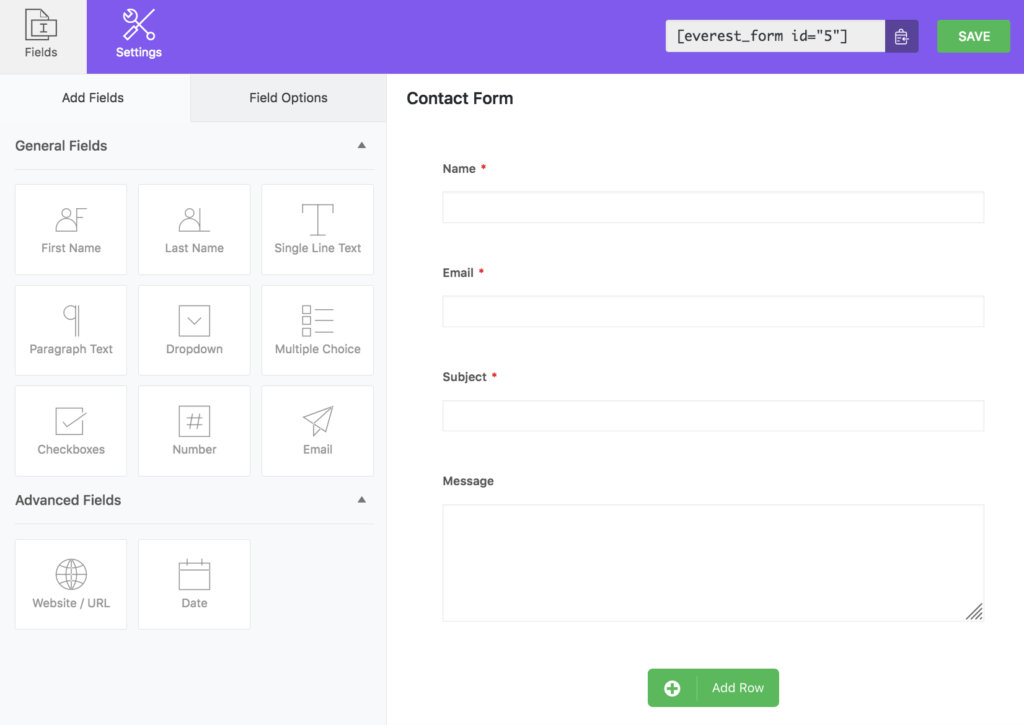Collapse the General Fields section
This screenshot has width=1024, height=725.
tap(361, 145)
